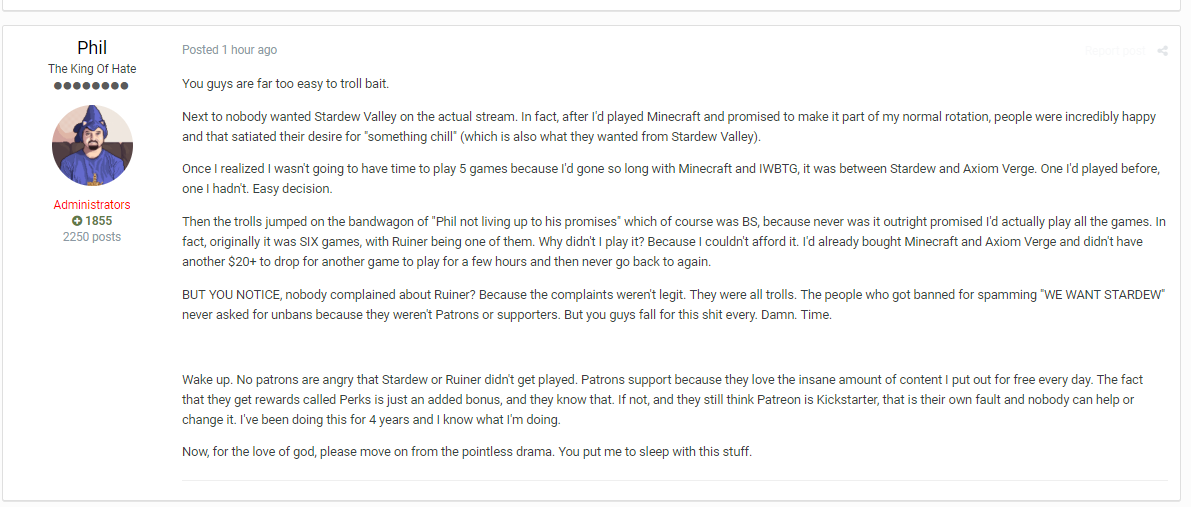Click the green reputation plus icon
Screen dimensions: 1191x507
(x=77, y=221)
